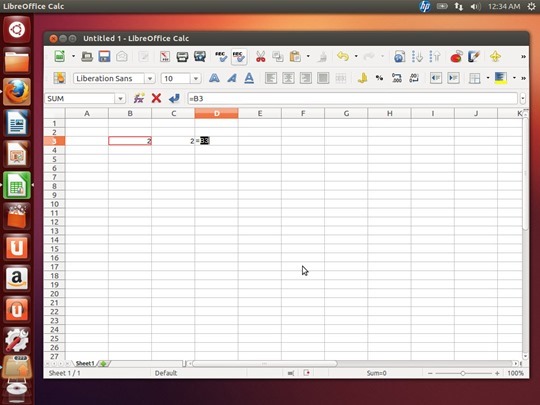Click the Undo arrow icon
This screenshot has width=540, height=405.
pyautogui.click(x=343, y=56)
